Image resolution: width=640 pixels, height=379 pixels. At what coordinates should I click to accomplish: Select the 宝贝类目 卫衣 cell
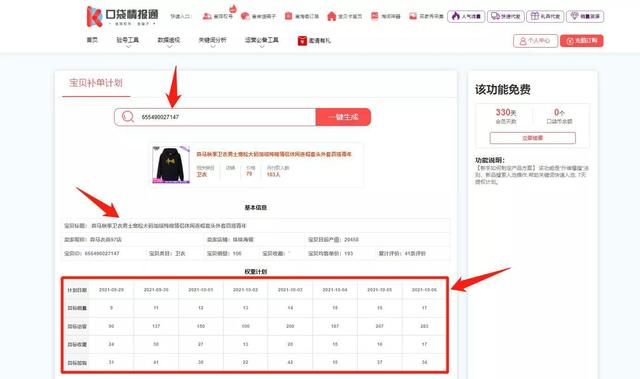pyautogui.click(x=167, y=253)
